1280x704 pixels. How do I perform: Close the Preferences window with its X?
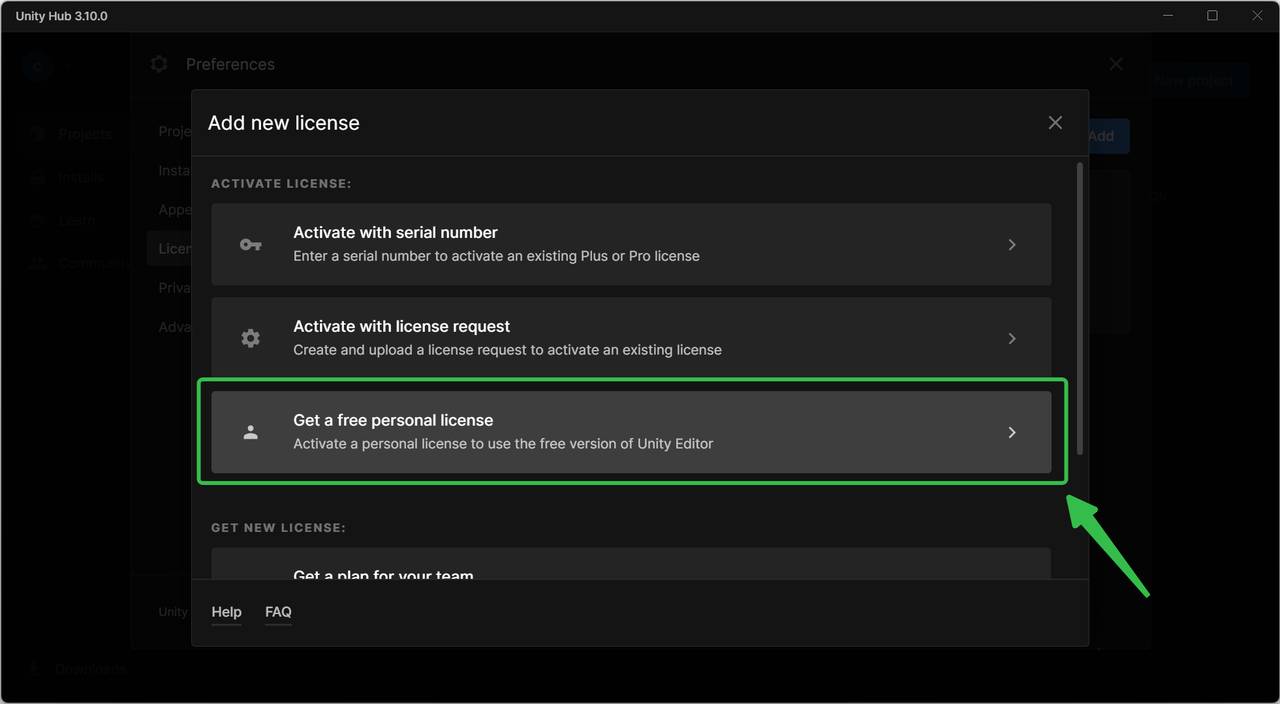click(1116, 64)
